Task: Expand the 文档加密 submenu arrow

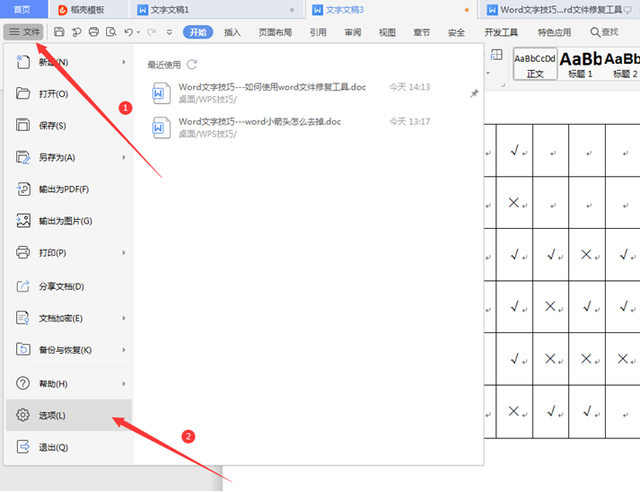Action: pos(124,318)
